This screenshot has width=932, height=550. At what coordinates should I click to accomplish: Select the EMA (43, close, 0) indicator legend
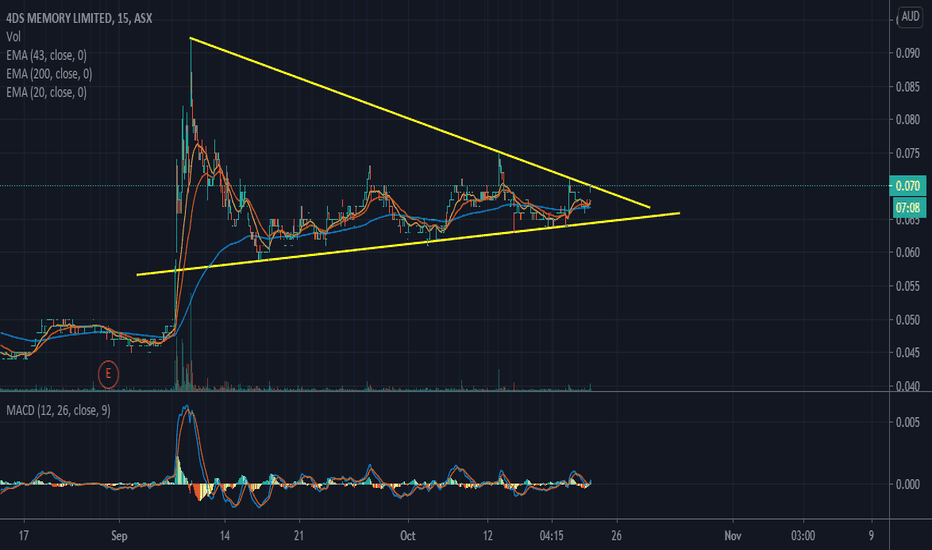coord(46,55)
